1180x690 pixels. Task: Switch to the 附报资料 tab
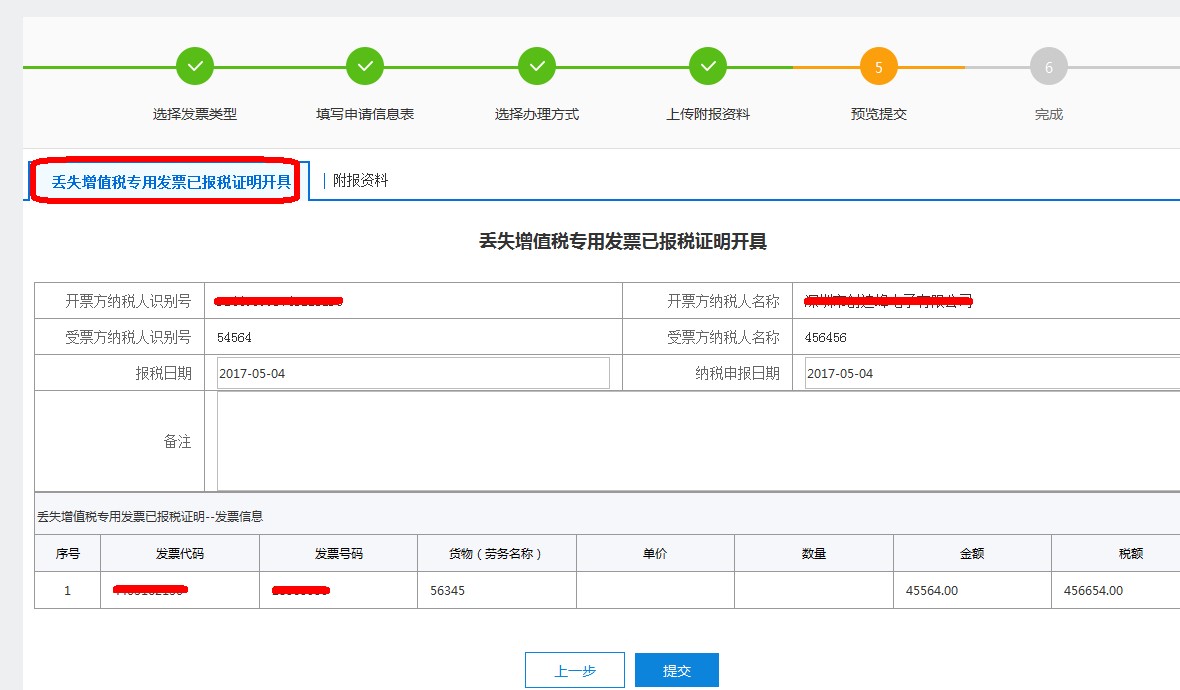(x=360, y=181)
